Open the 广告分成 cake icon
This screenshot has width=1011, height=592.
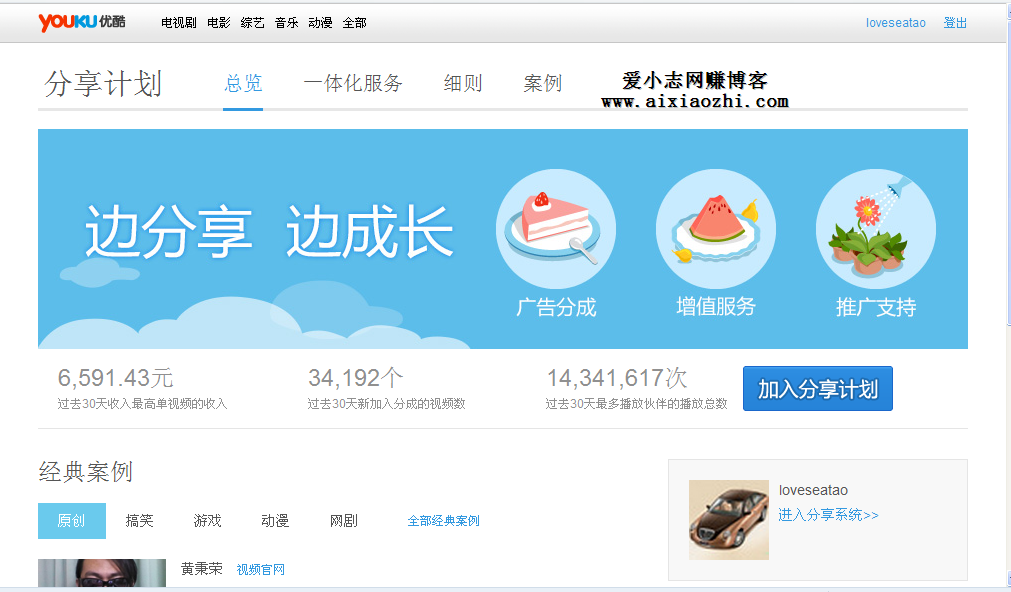(x=556, y=229)
